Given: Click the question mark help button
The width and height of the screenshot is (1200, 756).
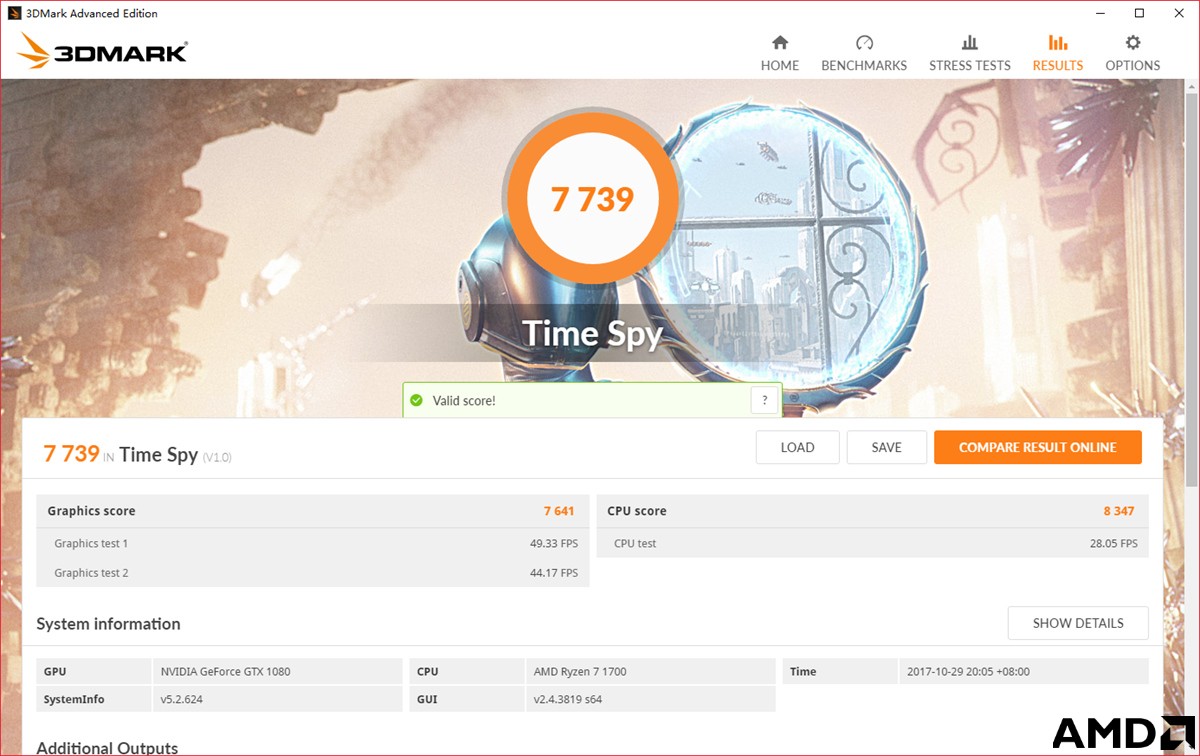Looking at the screenshot, I should point(764,400).
